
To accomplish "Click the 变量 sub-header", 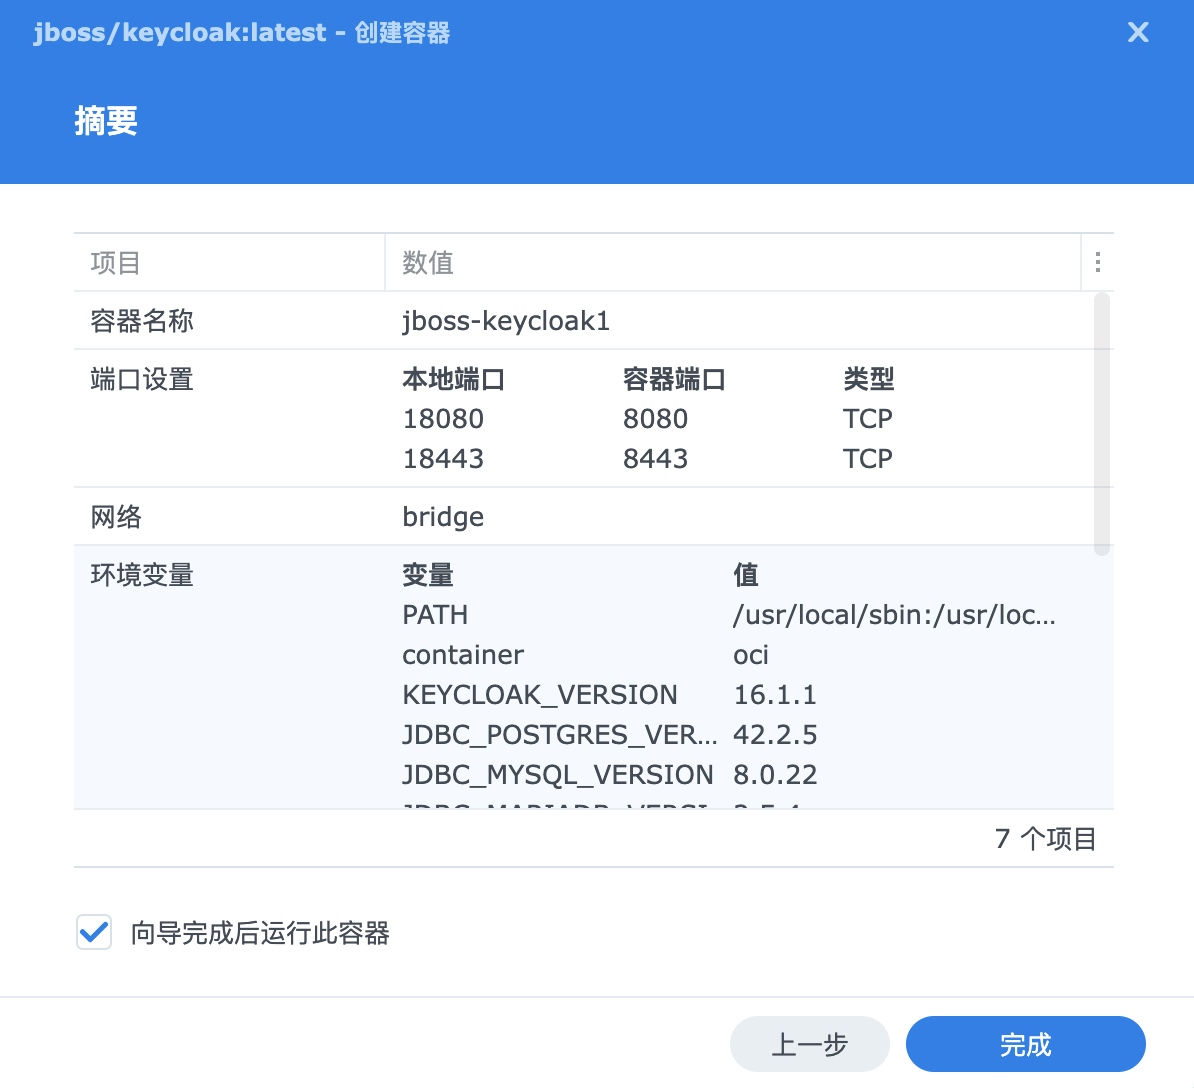I will (428, 575).
